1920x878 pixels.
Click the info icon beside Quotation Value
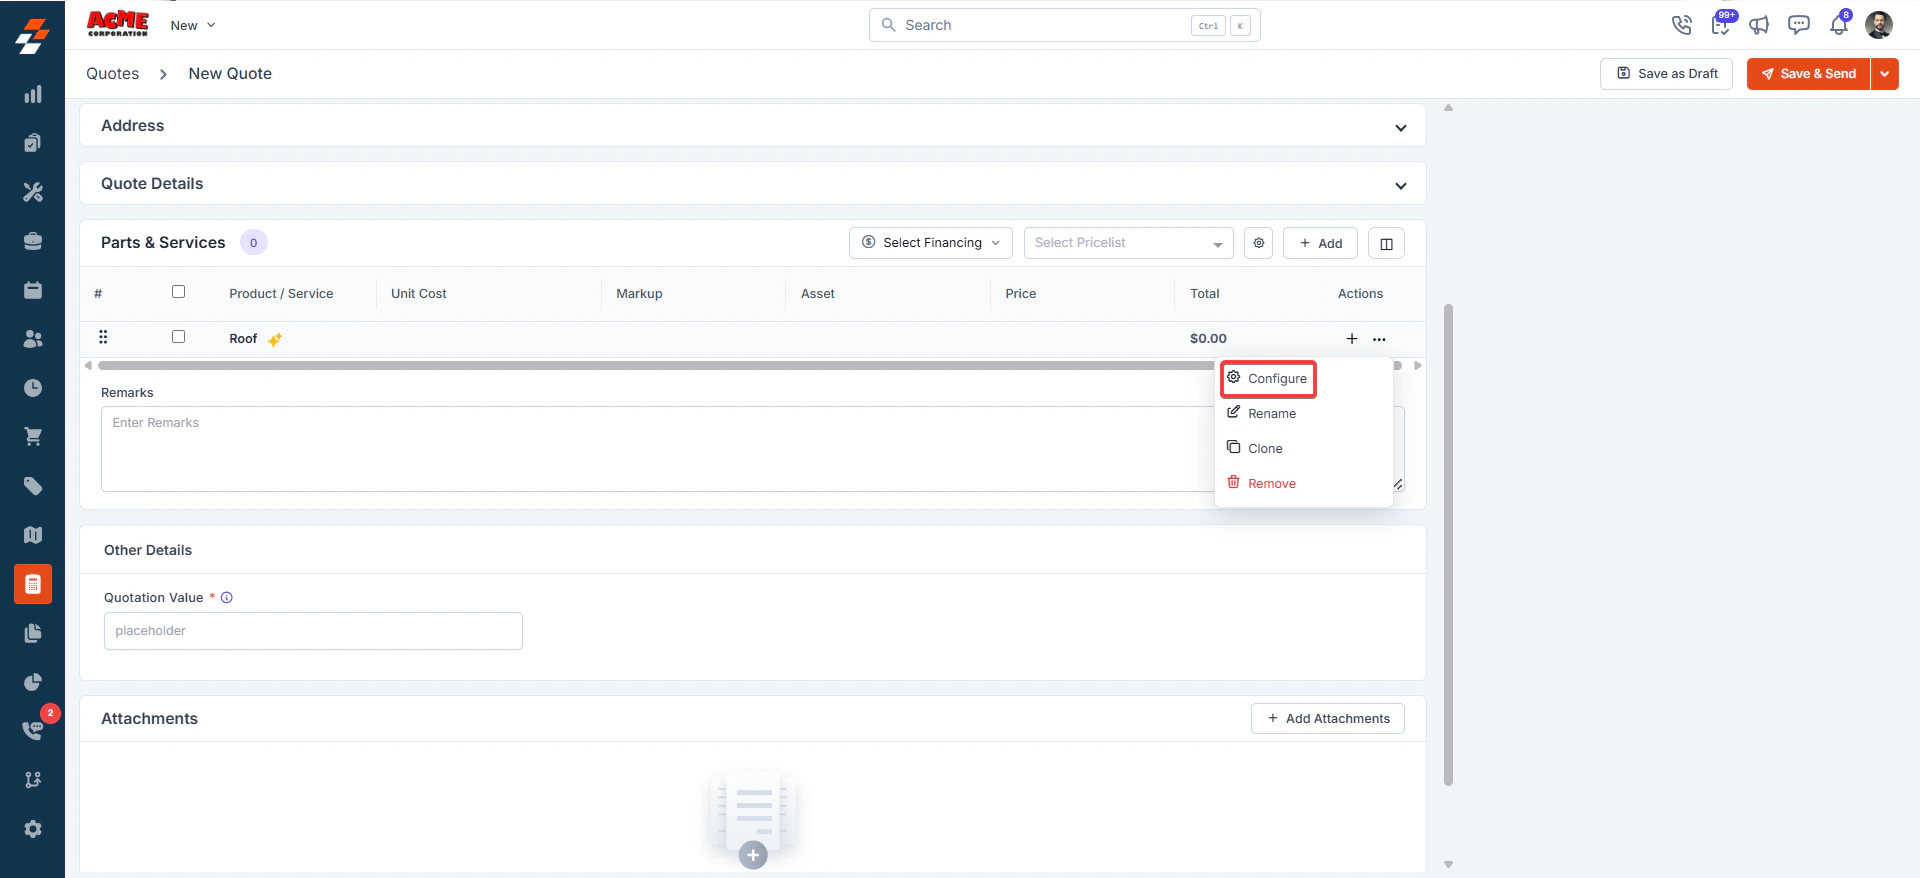tap(227, 598)
